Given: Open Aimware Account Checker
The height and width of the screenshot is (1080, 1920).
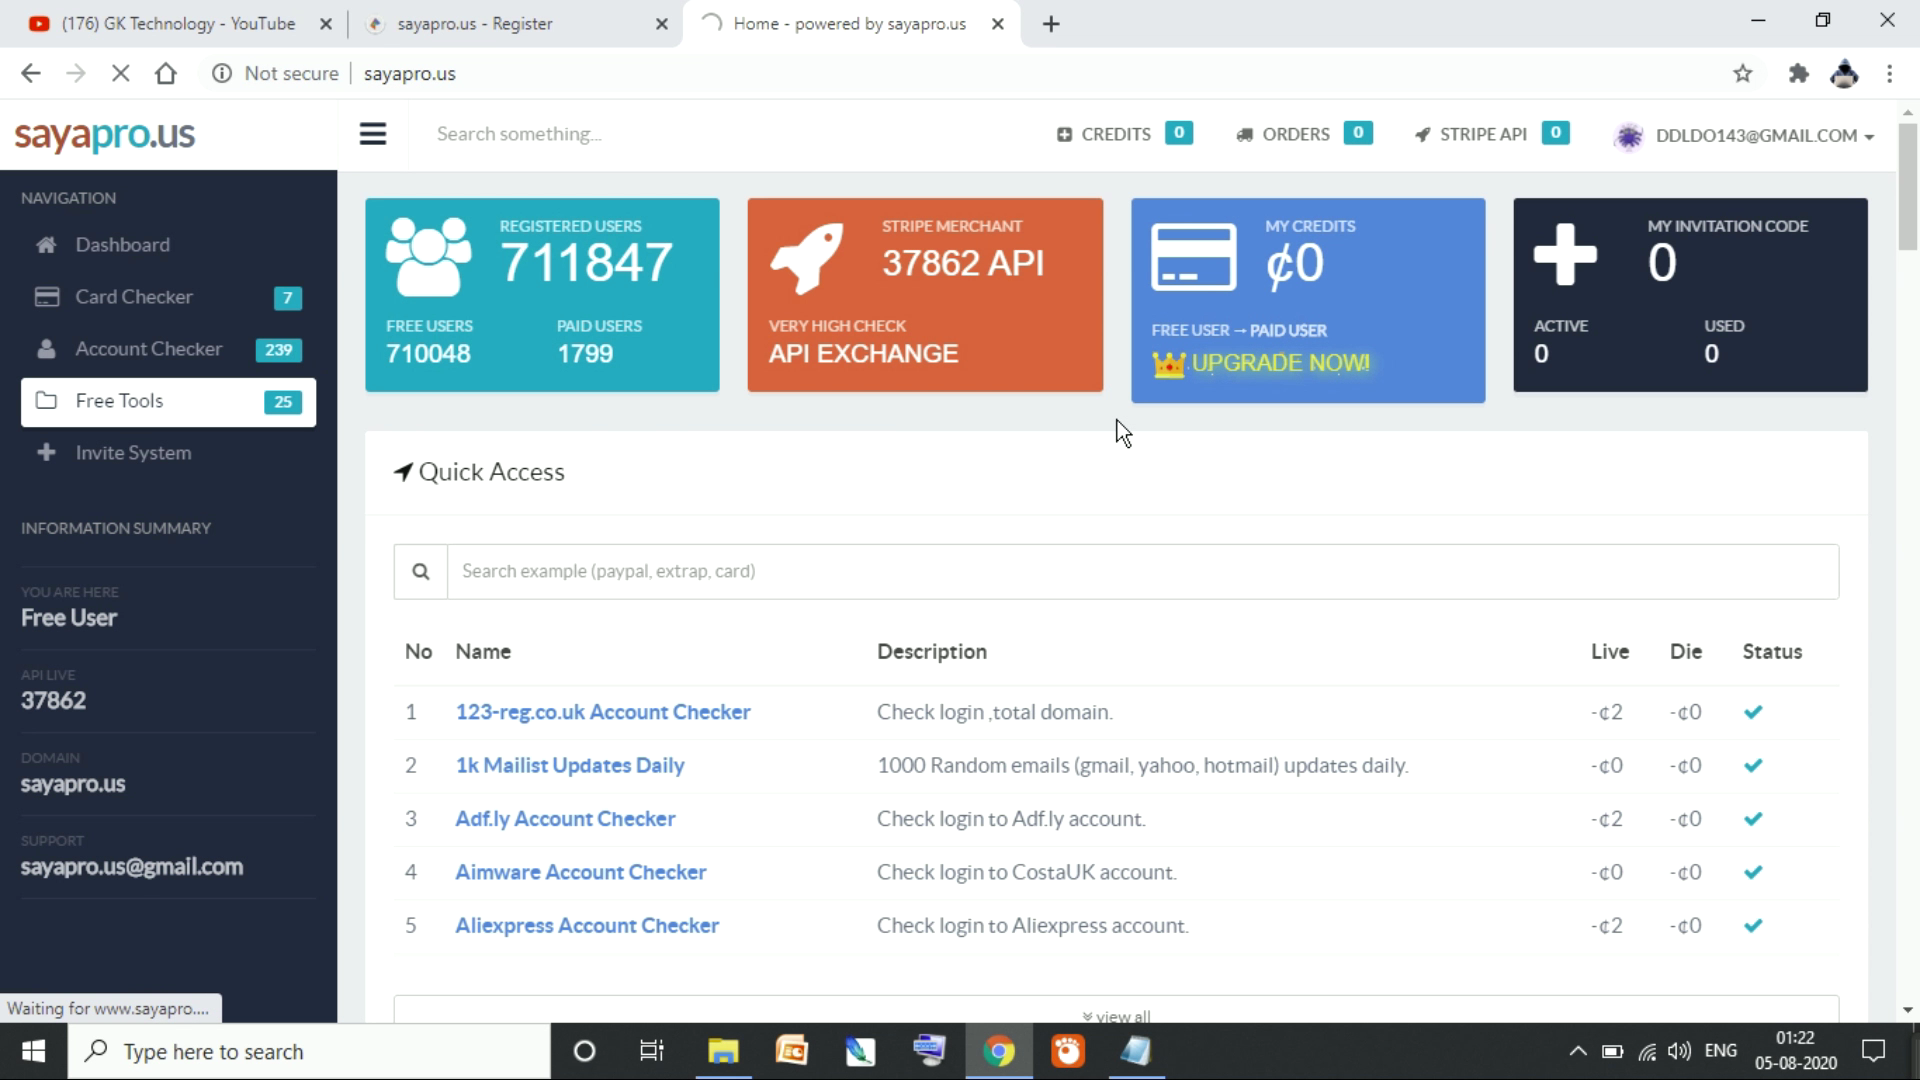Looking at the screenshot, I should [x=581, y=872].
